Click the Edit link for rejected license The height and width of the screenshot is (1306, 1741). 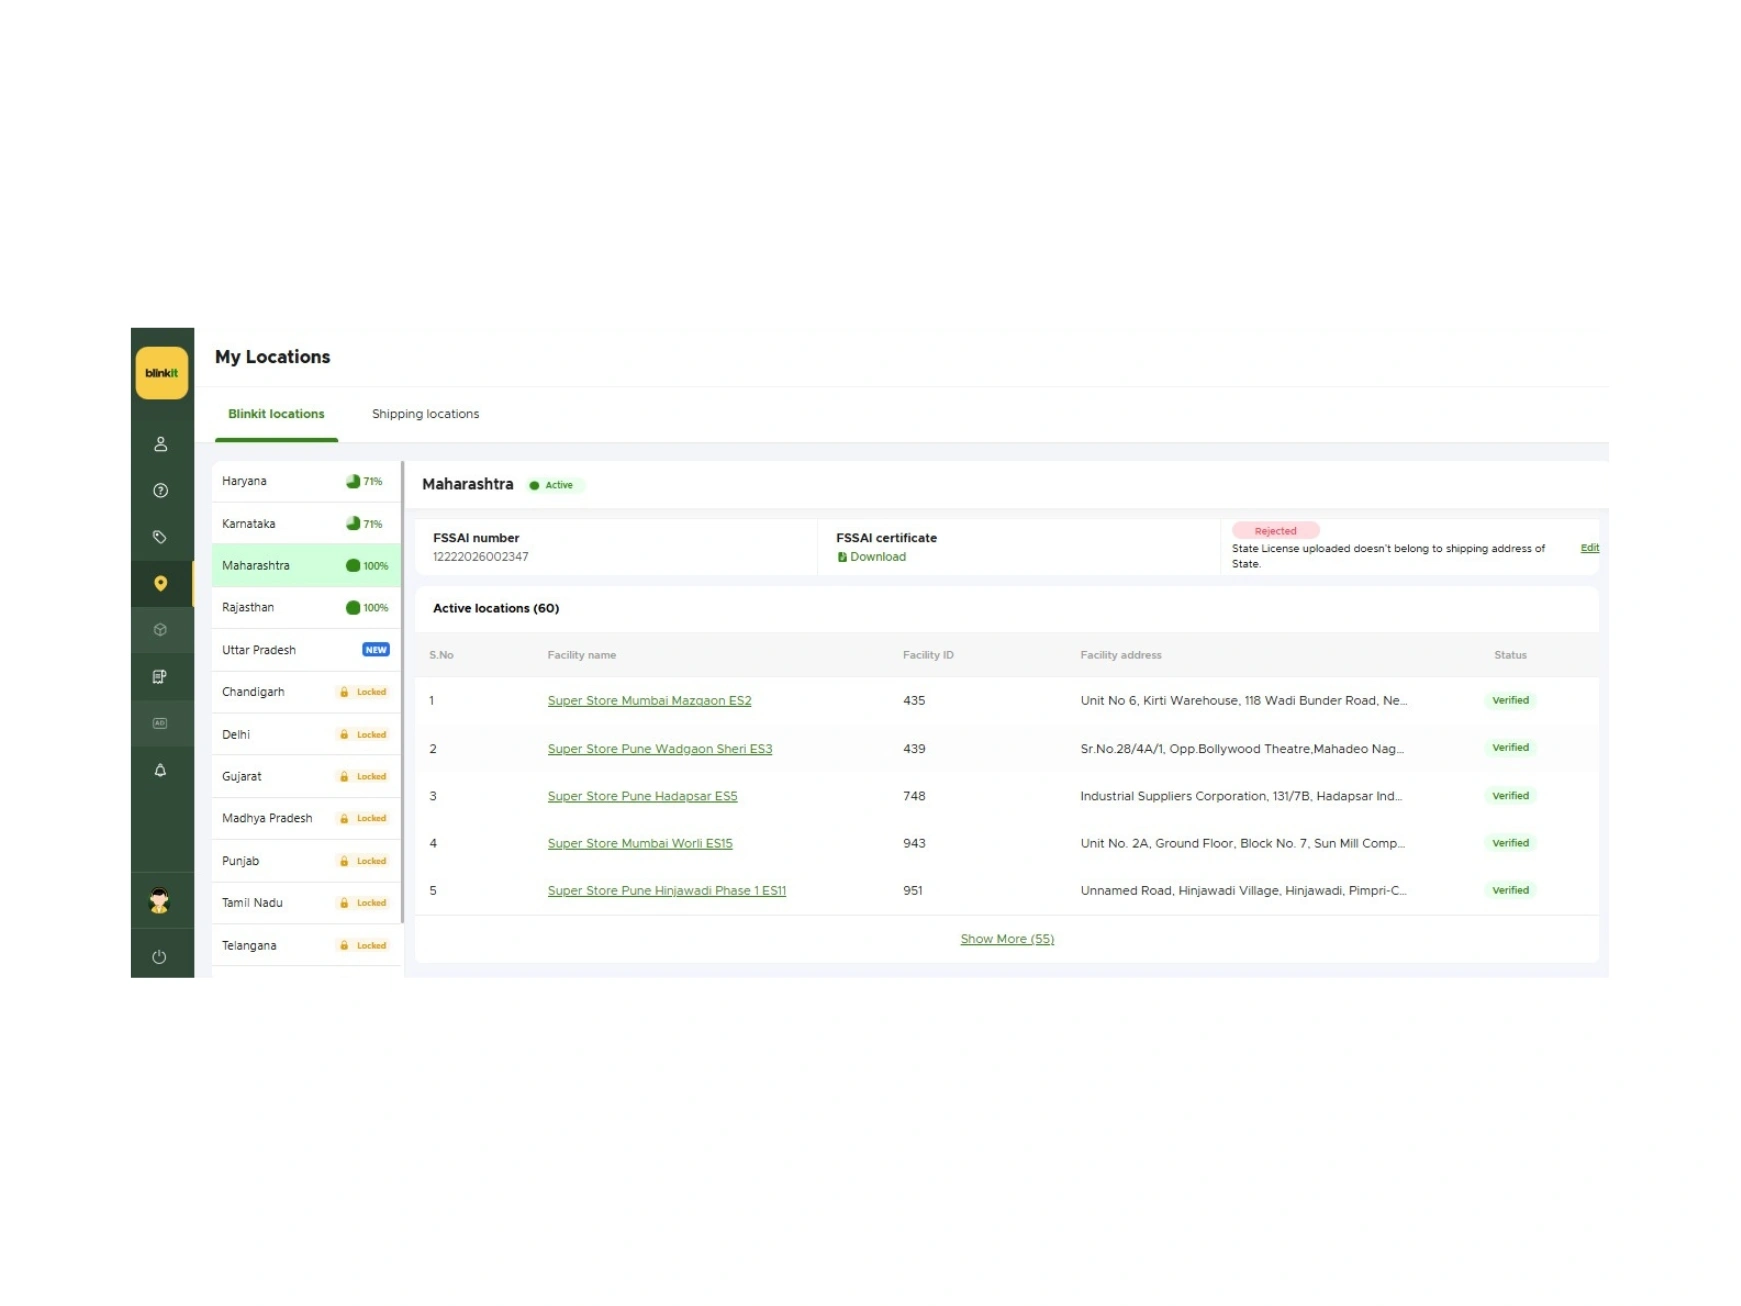(1589, 548)
